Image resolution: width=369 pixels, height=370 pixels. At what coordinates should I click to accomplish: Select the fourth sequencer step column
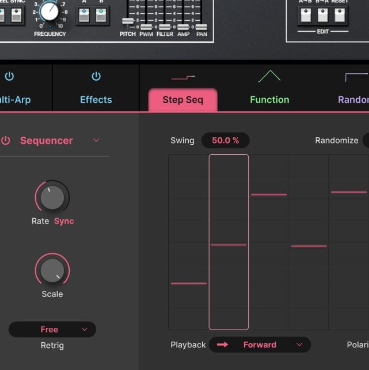click(x=309, y=242)
